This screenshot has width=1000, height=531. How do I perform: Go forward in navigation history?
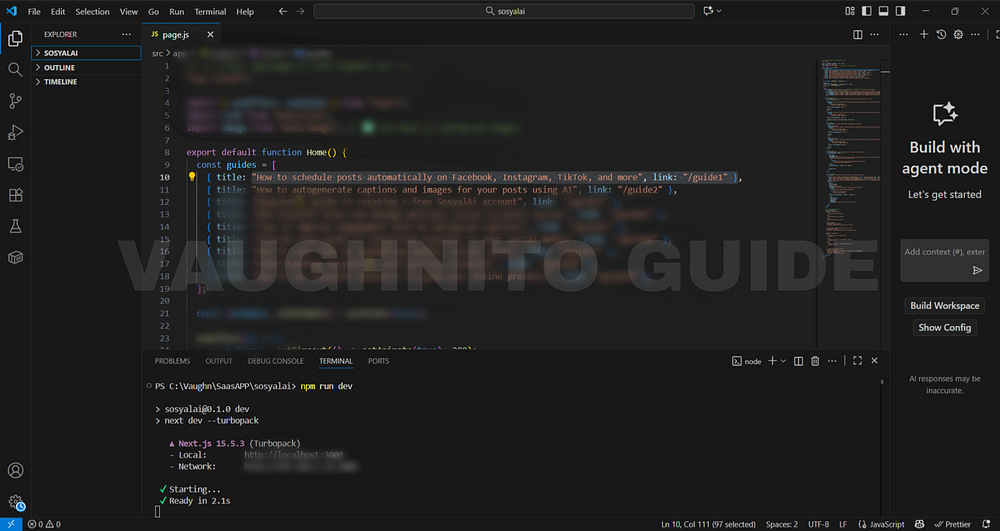300,11
